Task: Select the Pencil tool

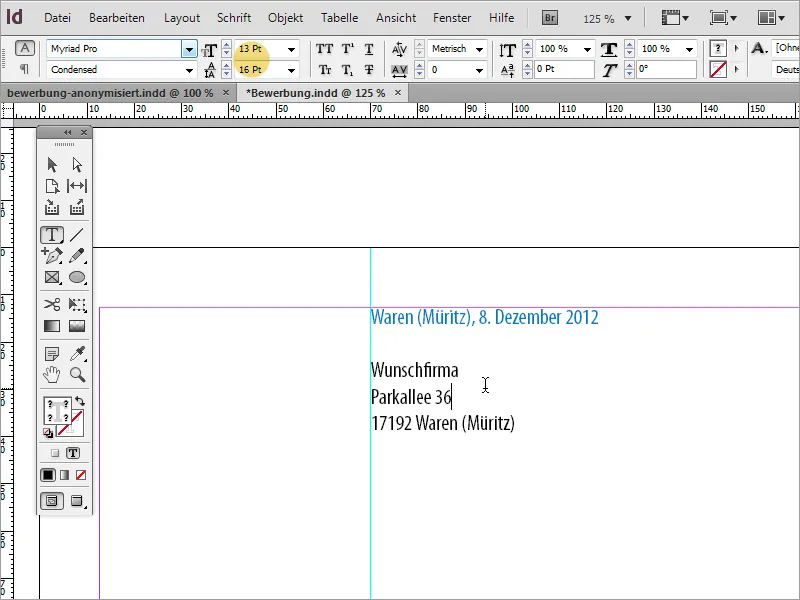Action: tap(77, 256)
